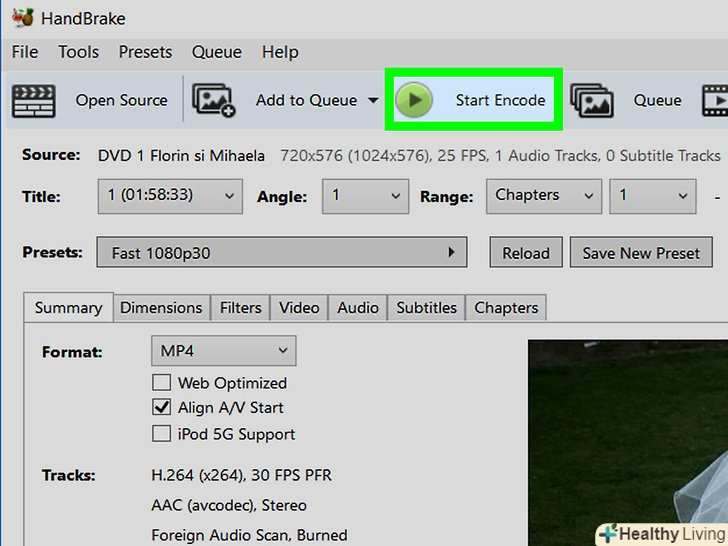The image size is (728, 546).
Task: Switch to the Chapters tab
Action: [506, 308]
